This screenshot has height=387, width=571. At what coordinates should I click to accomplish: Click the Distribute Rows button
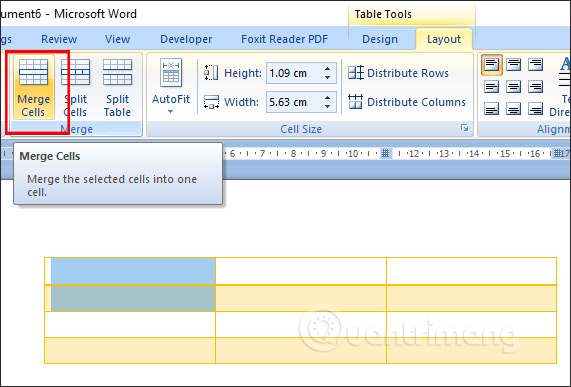(398, 73)
